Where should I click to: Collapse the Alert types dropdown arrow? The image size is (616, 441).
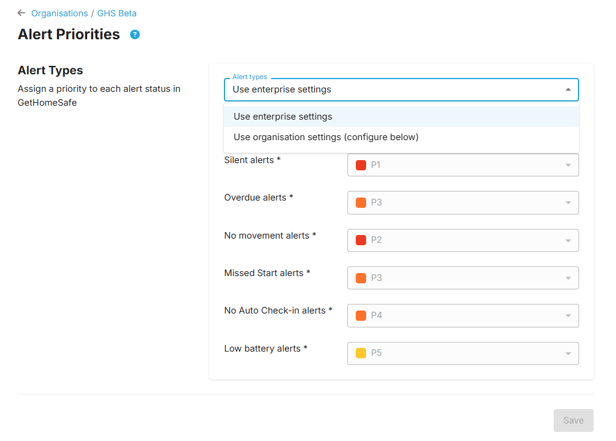pyautogui.click(x=568, y=90)
